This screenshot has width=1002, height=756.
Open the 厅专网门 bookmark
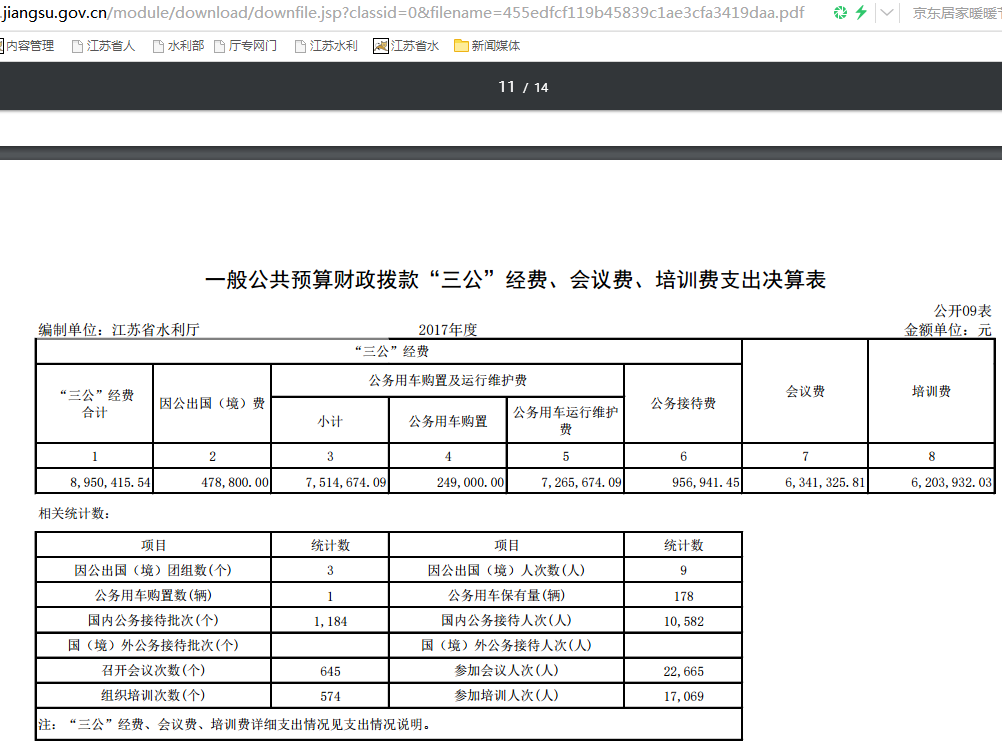tap(245, 46)
